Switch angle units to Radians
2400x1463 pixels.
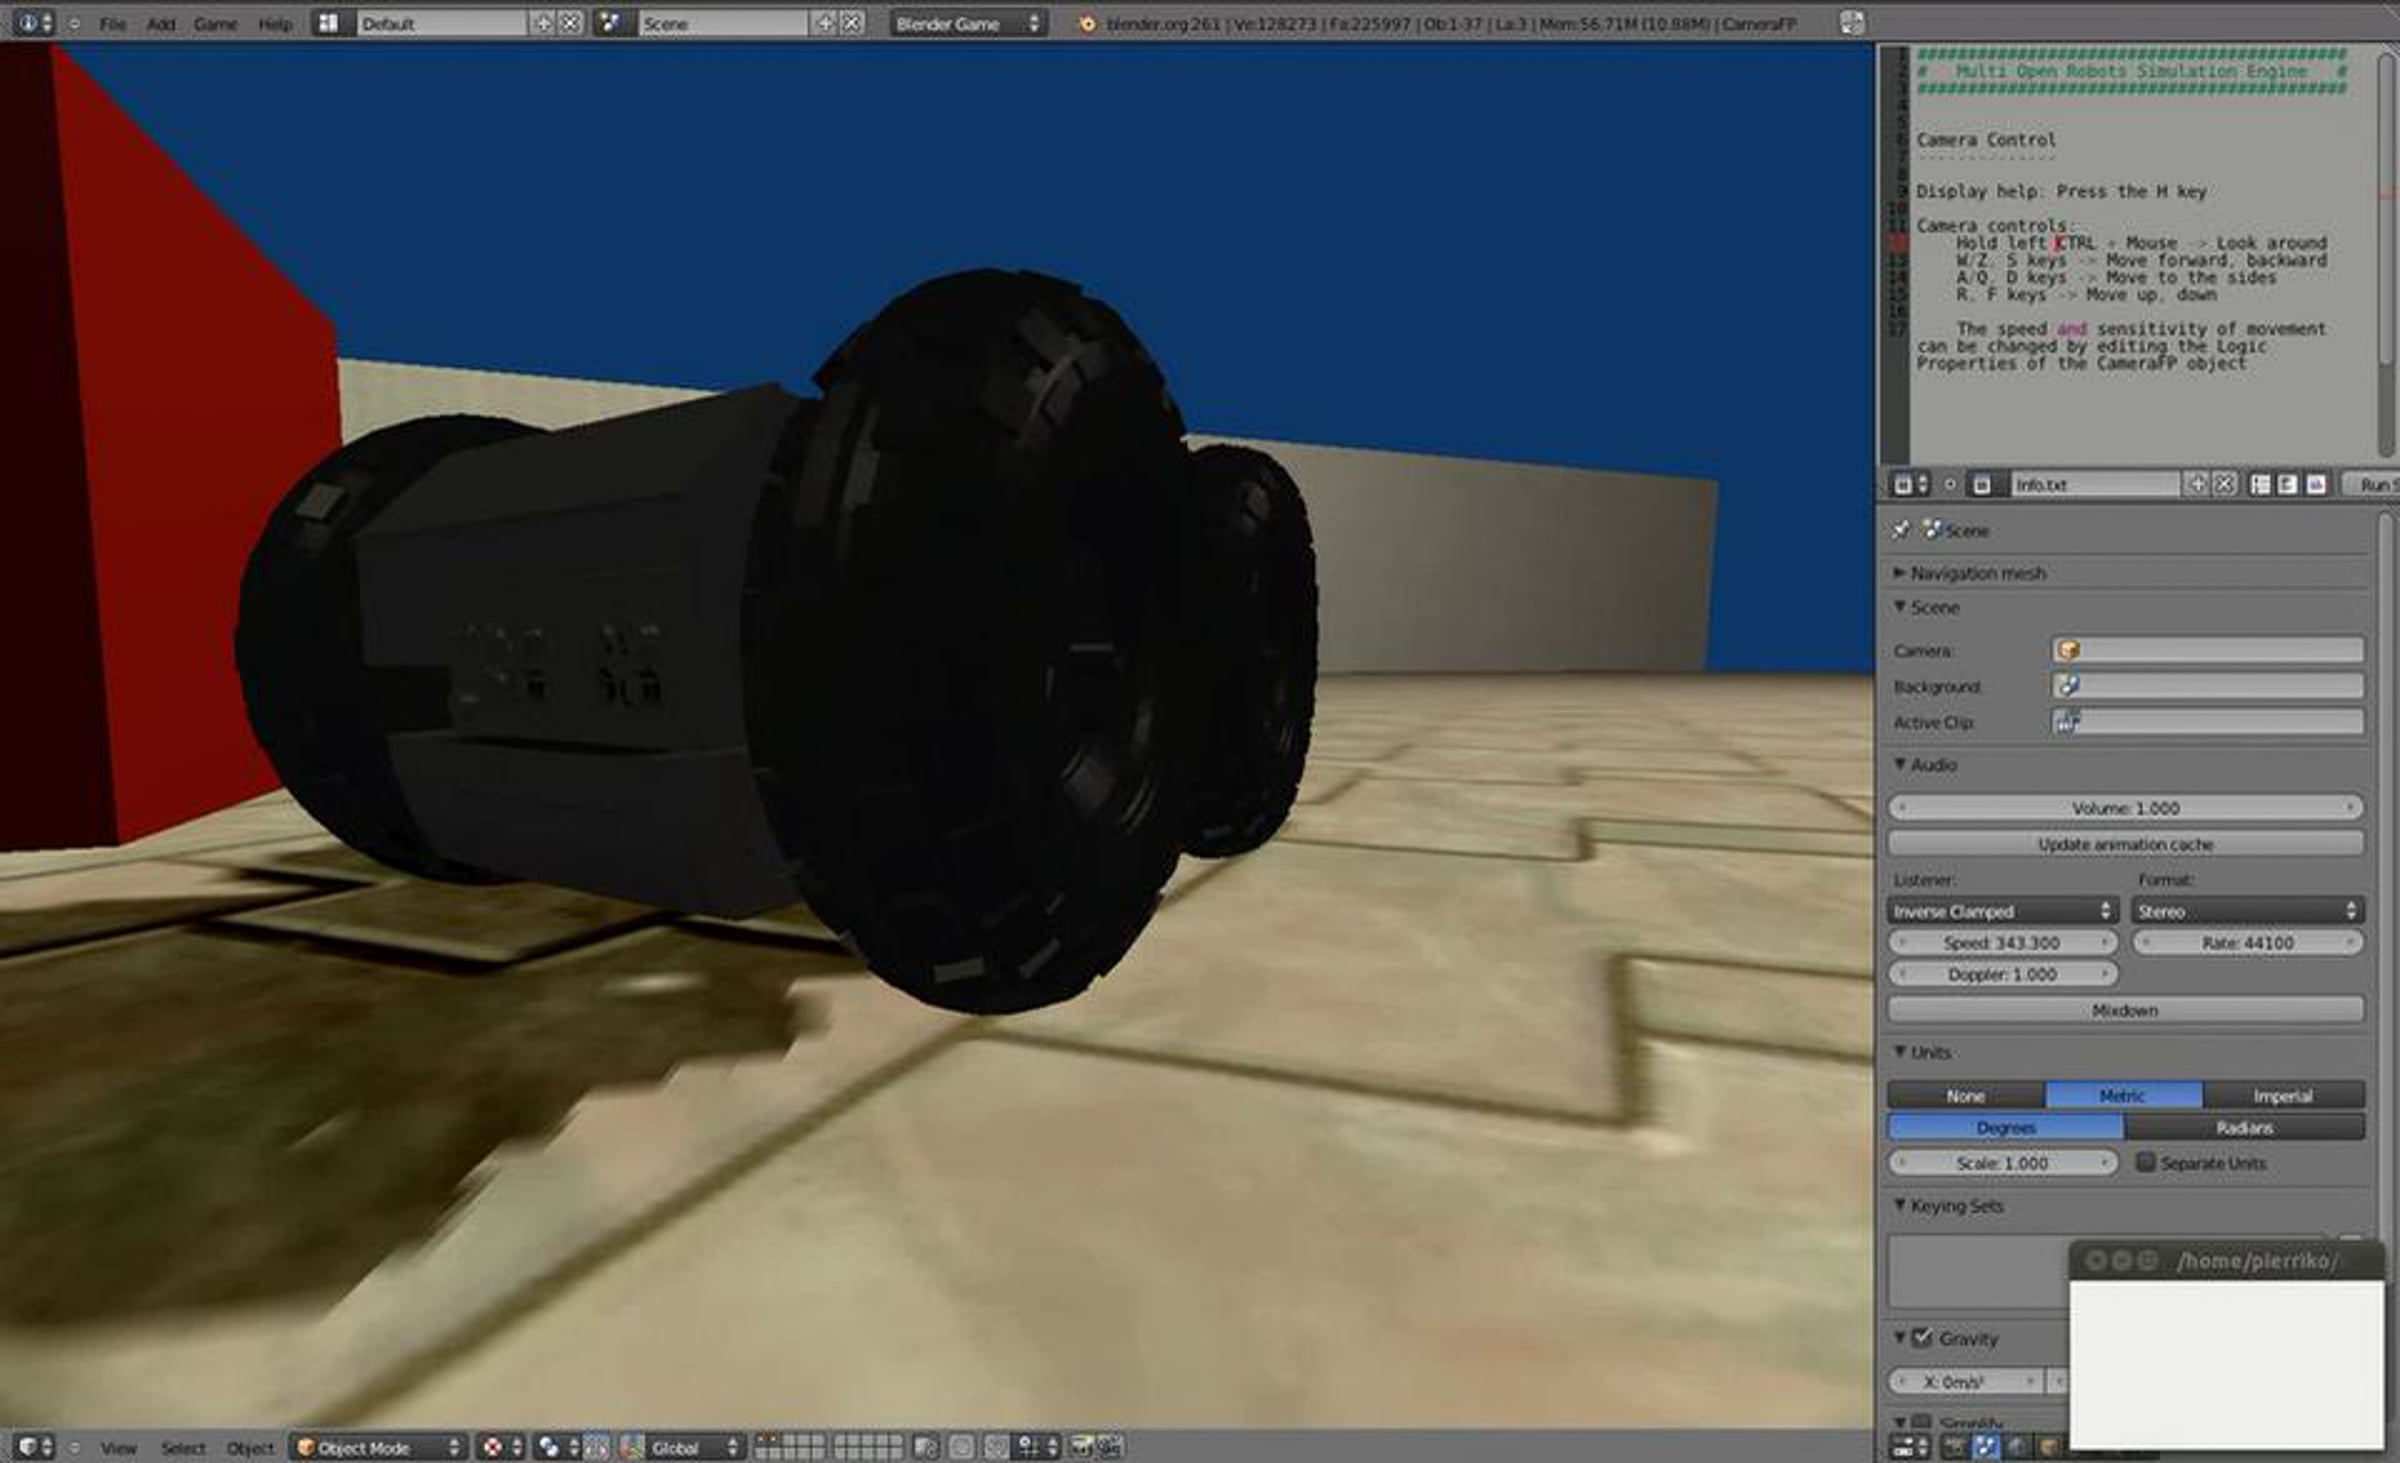point(2244,1128)
